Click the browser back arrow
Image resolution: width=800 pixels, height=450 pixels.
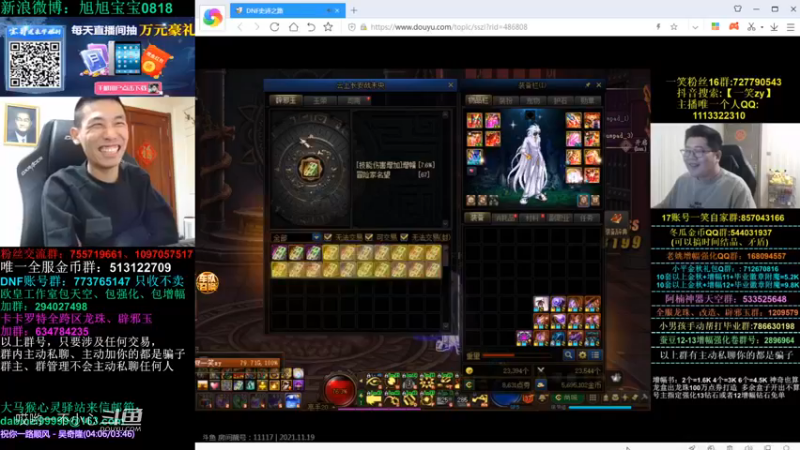[x=240, y=27]
